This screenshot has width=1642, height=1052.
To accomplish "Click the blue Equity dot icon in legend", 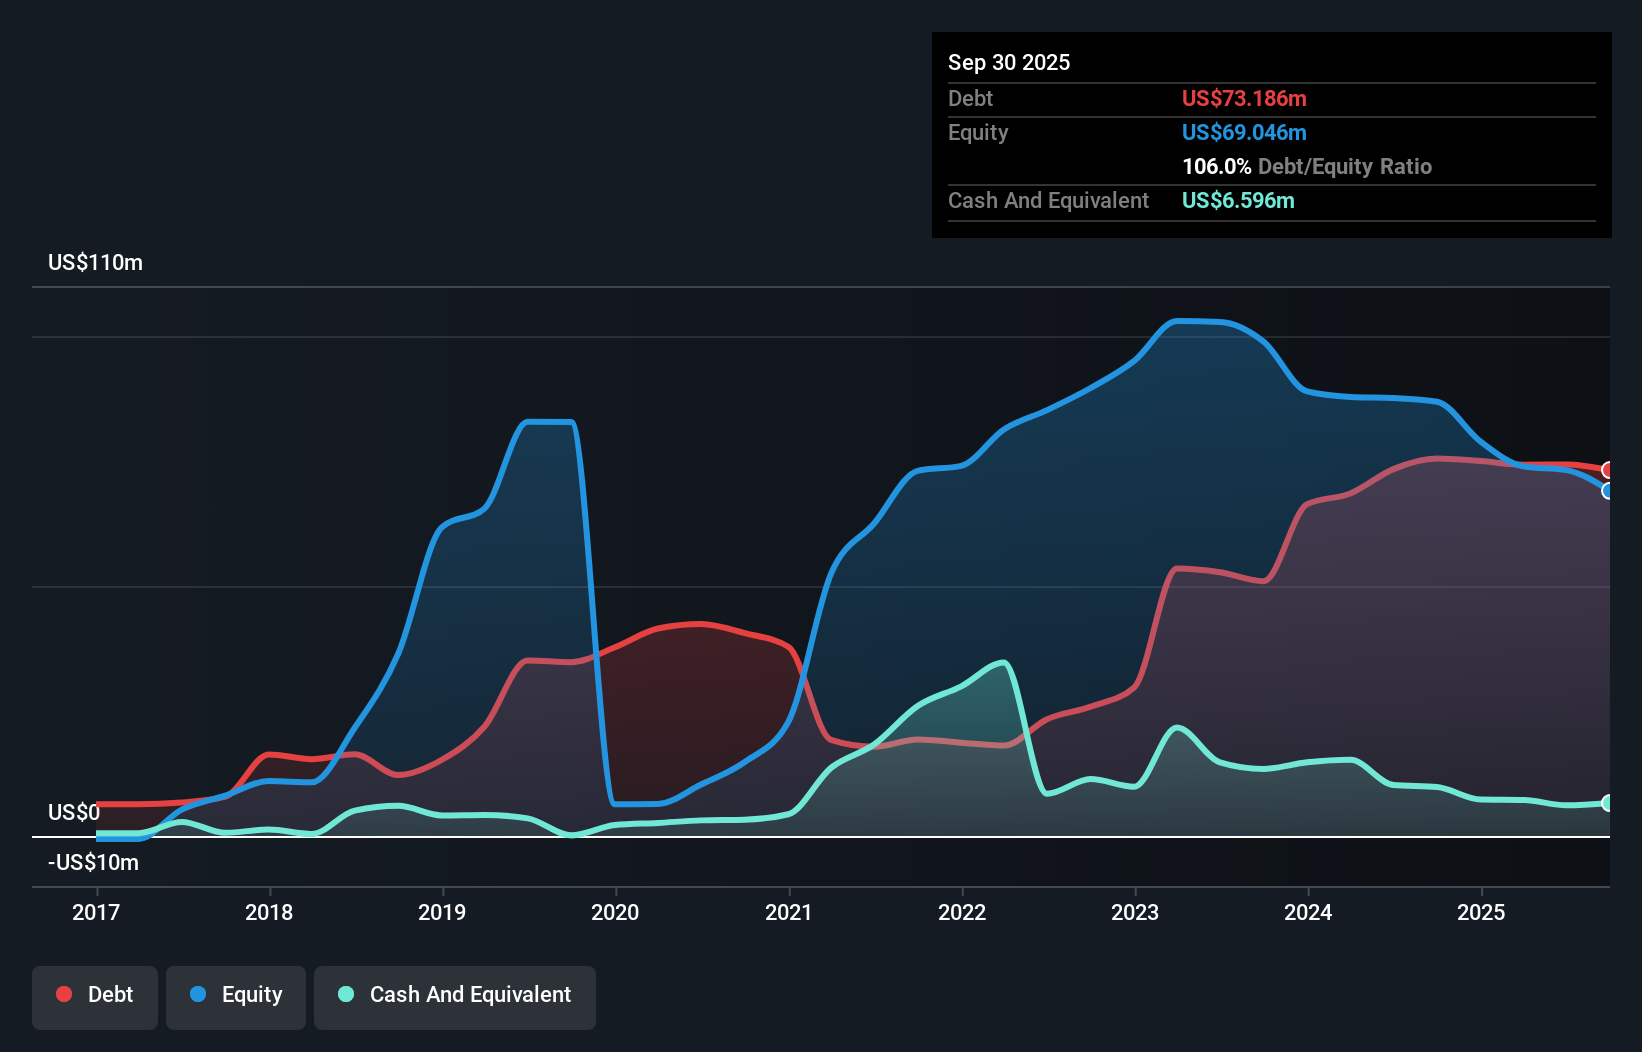I will click(x=196, y=995).
